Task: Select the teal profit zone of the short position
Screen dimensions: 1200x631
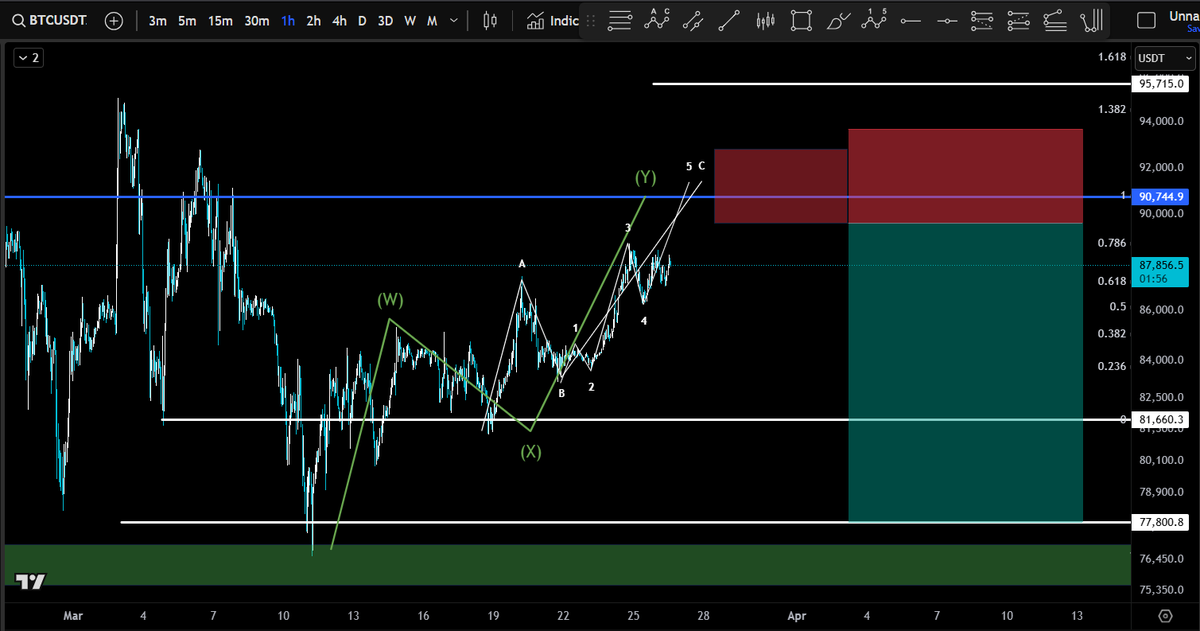Action: 965,372
